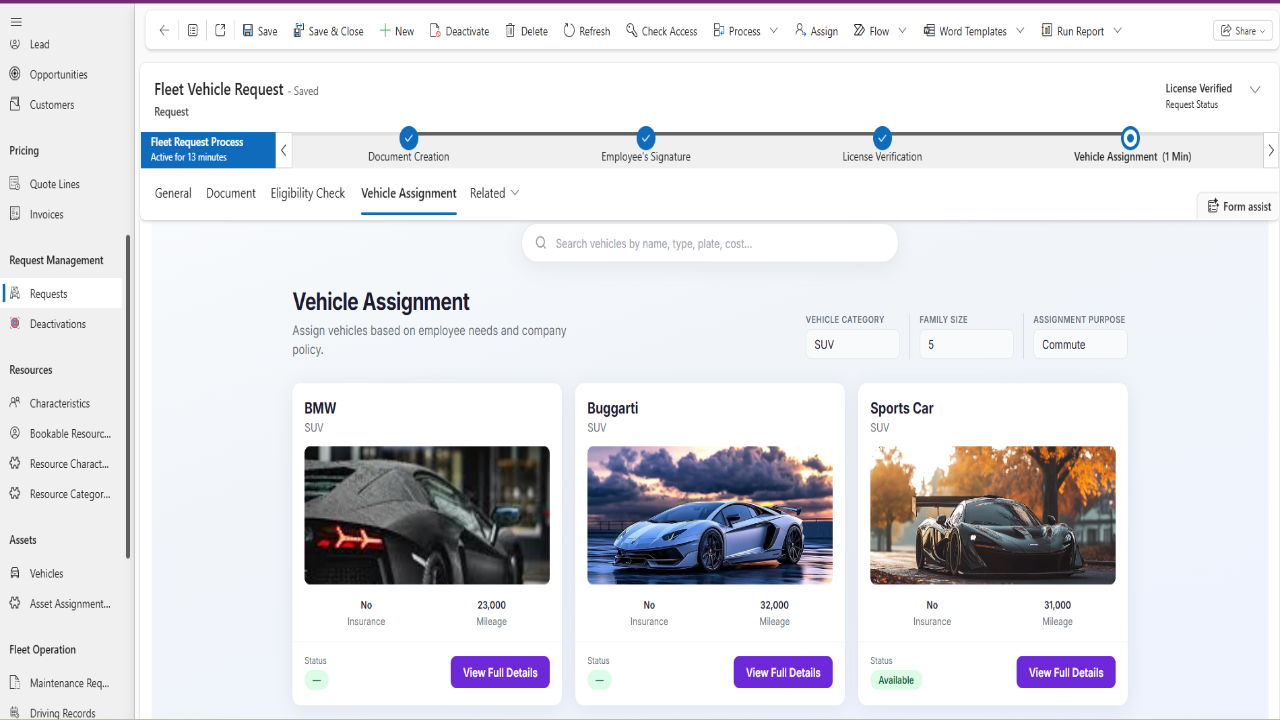Switch to the Document tab
The image size is (1280, 720).
[231, 193]
